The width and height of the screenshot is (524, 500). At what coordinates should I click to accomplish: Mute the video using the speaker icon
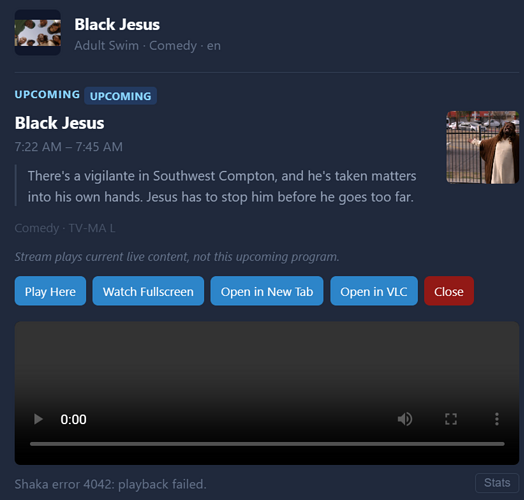pos(405,419)
